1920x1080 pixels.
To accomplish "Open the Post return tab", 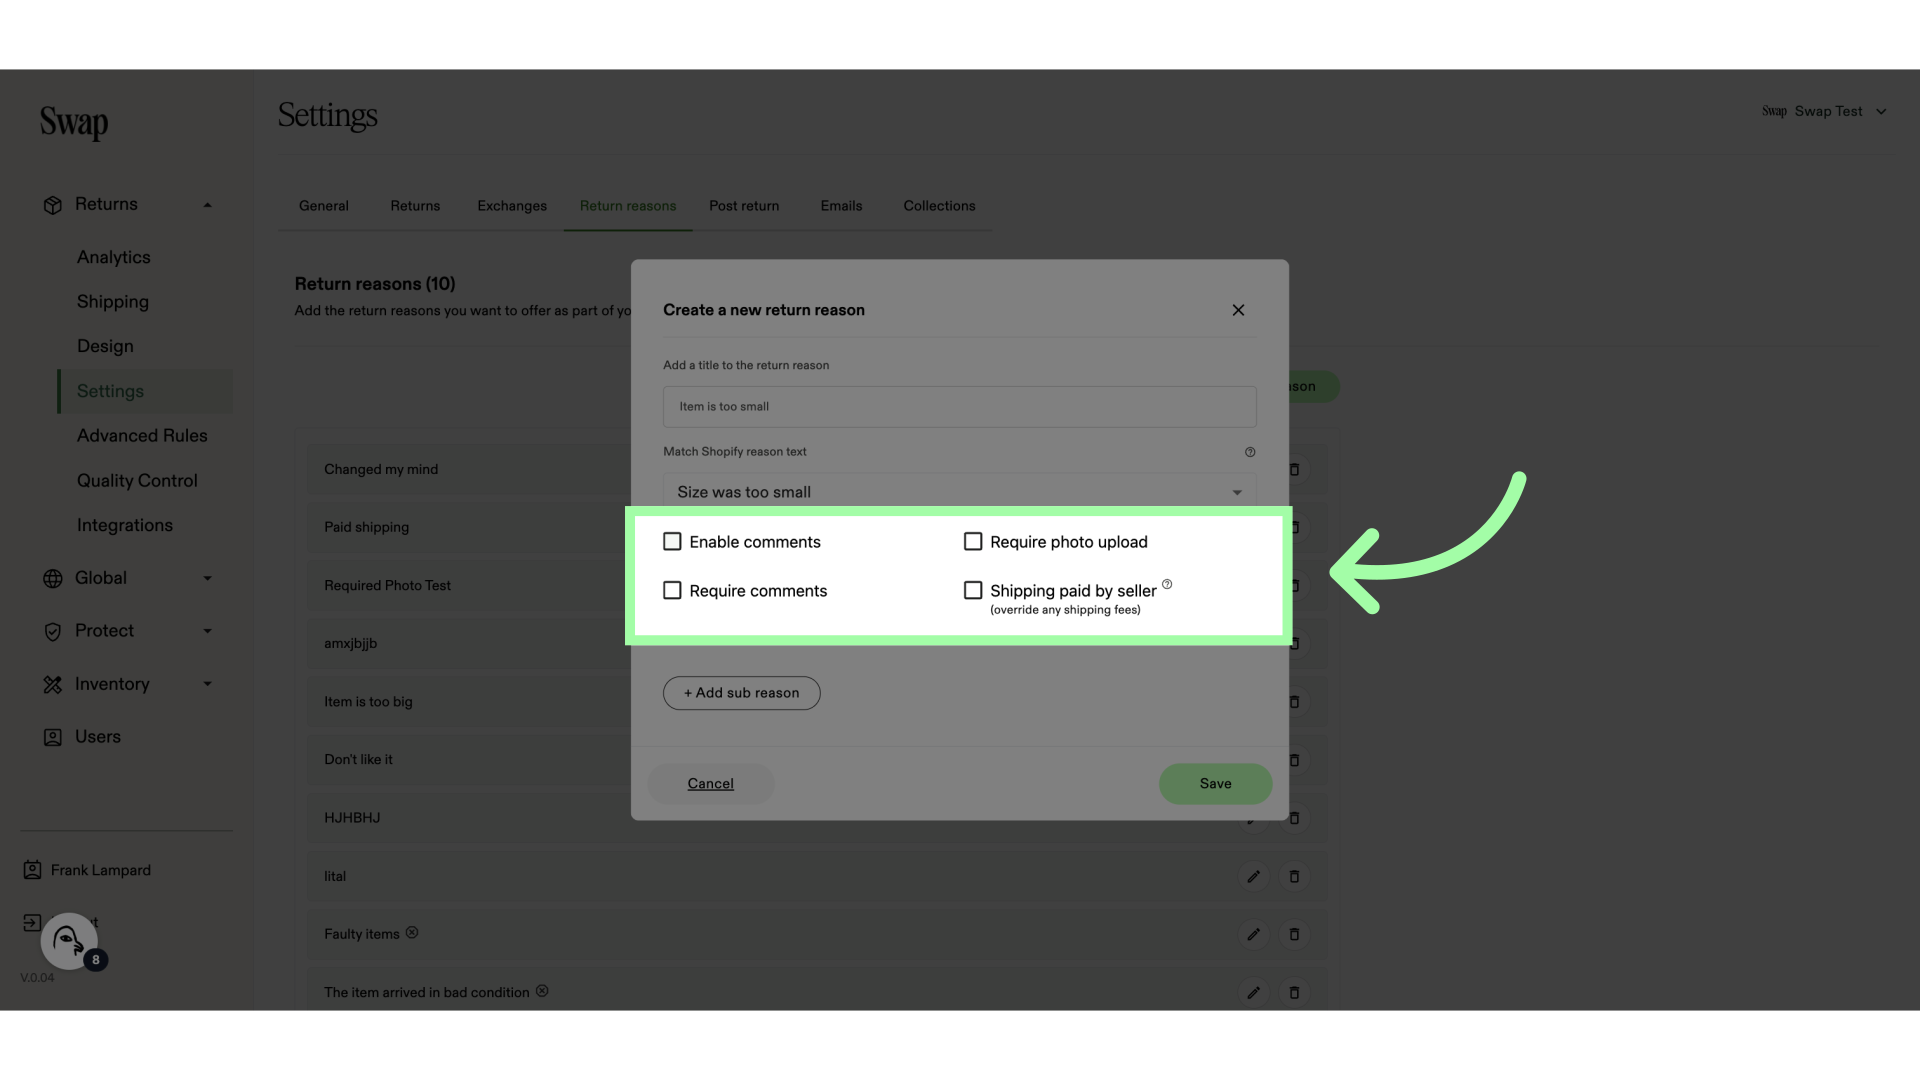I will pyautogui.click(x=744, y=206).
